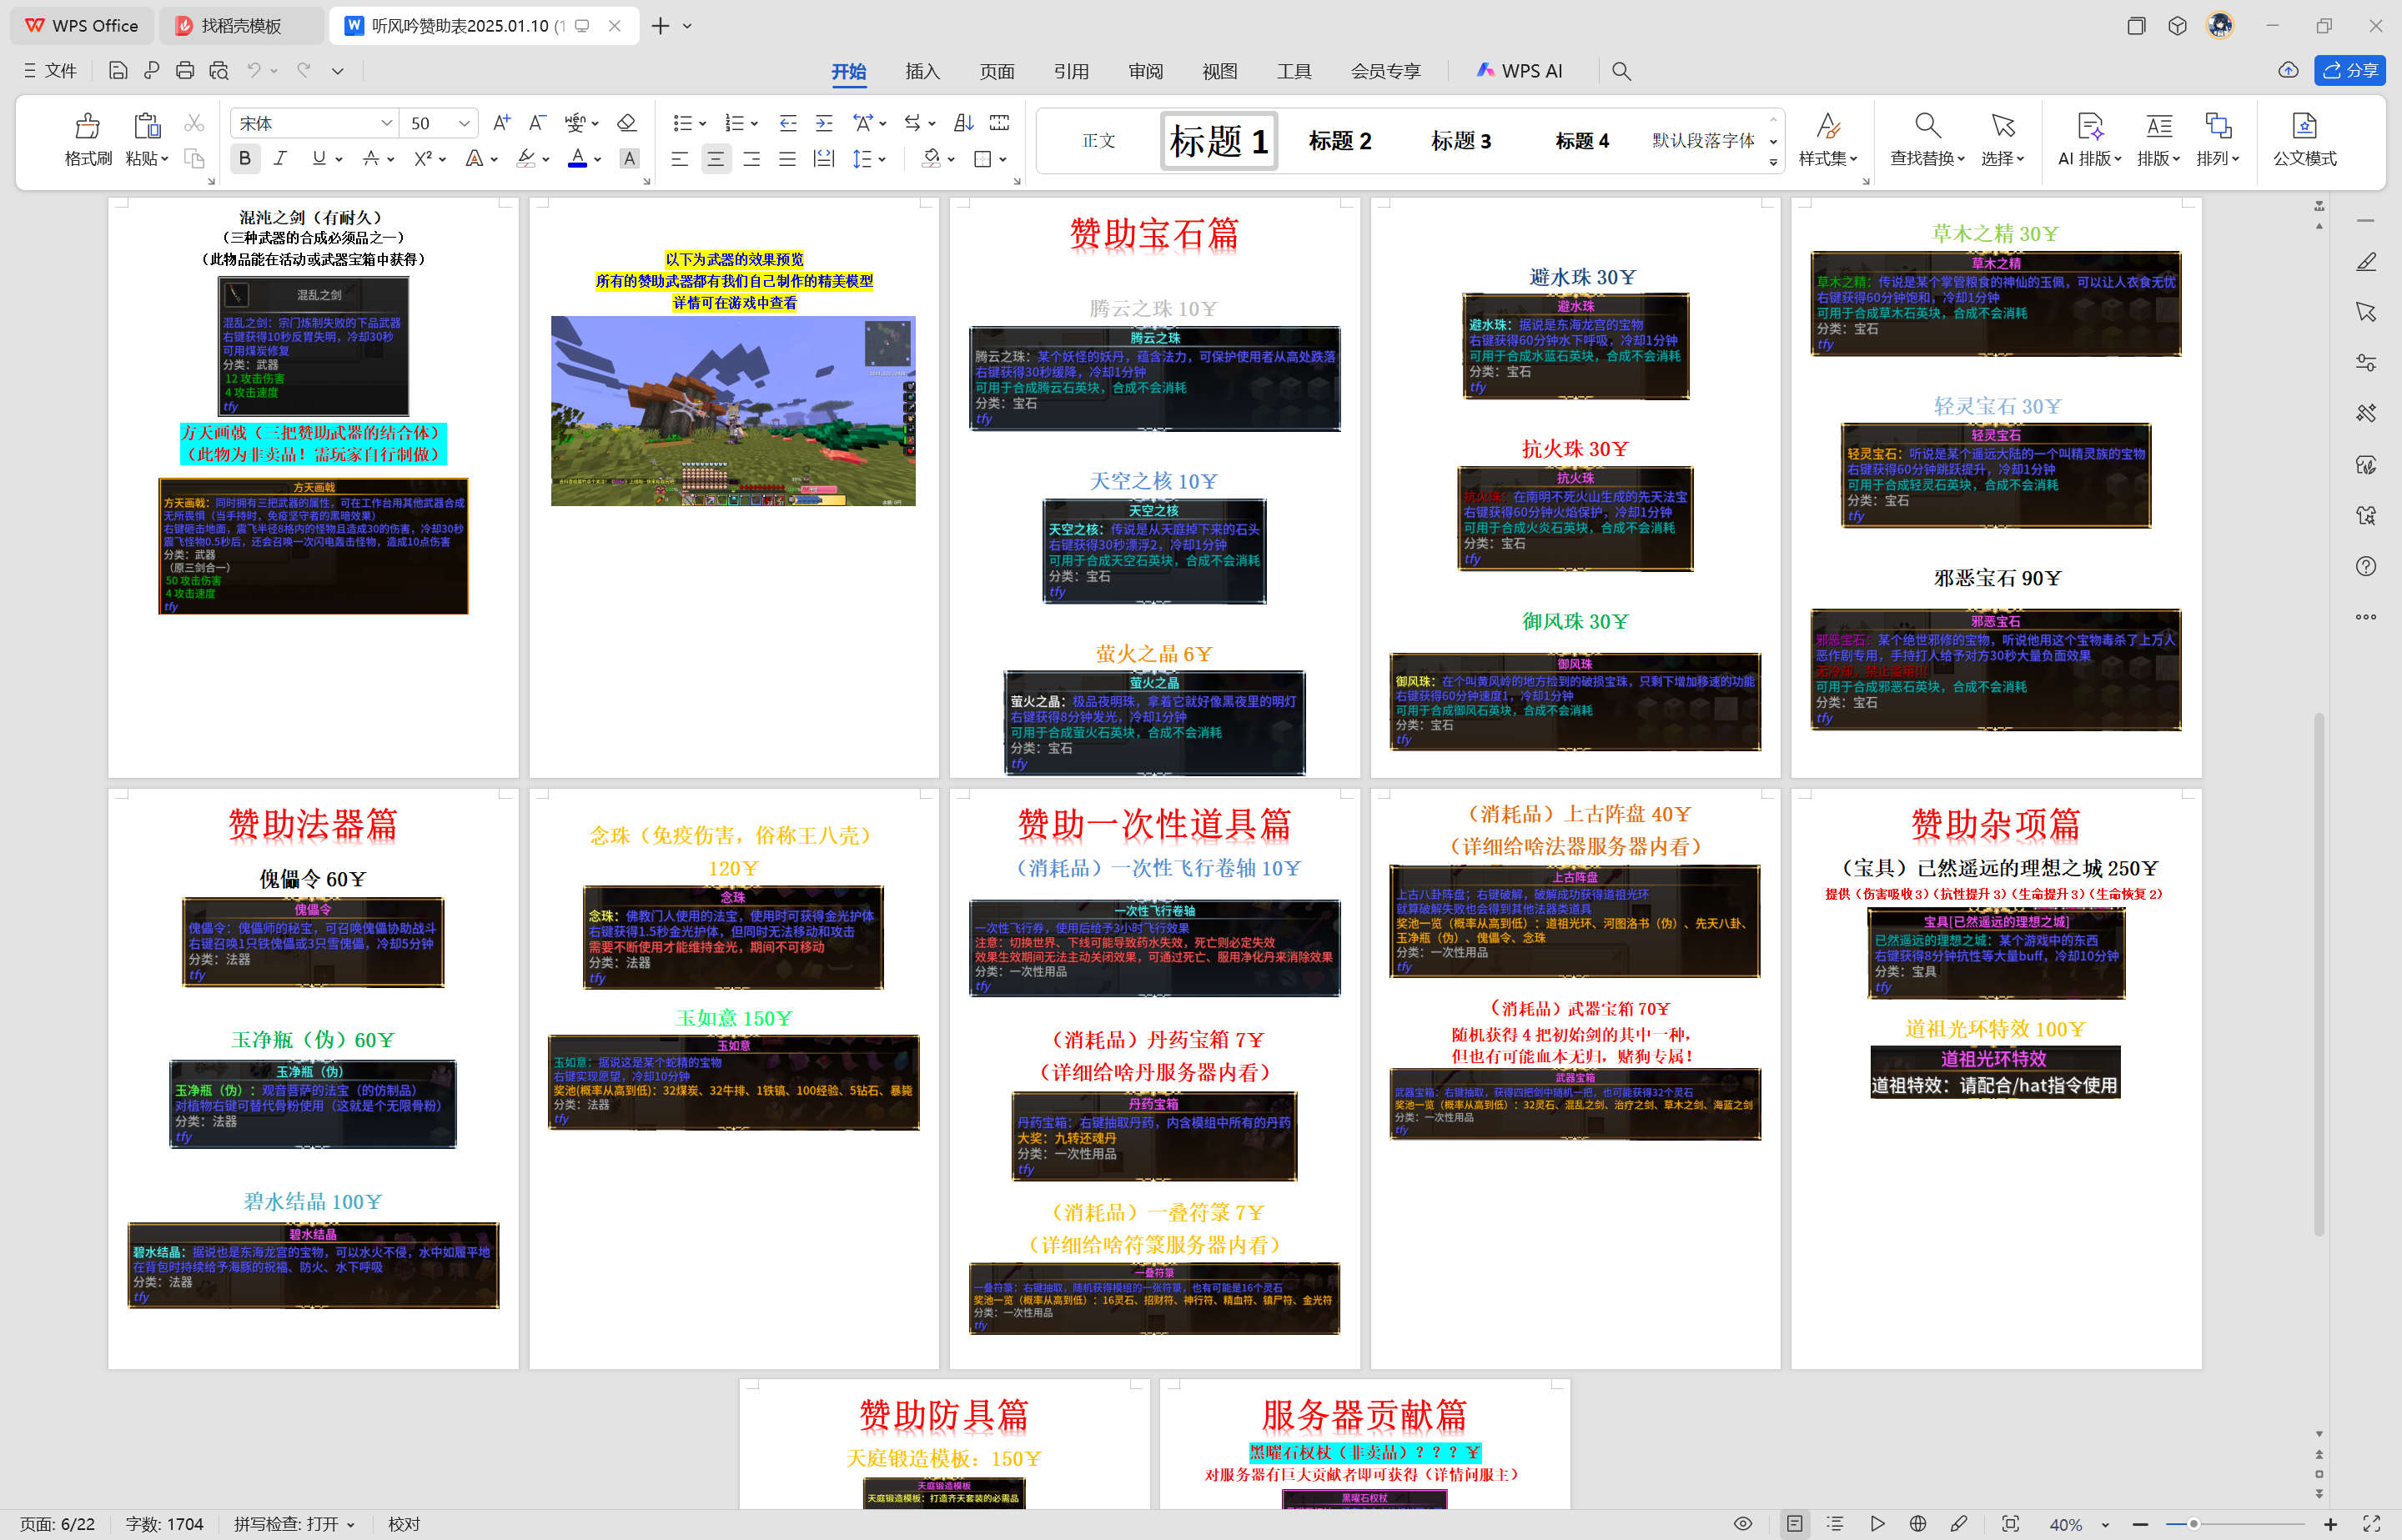Click the blue 分享 share button
2402x1540 pixels.
[2349, 70]
